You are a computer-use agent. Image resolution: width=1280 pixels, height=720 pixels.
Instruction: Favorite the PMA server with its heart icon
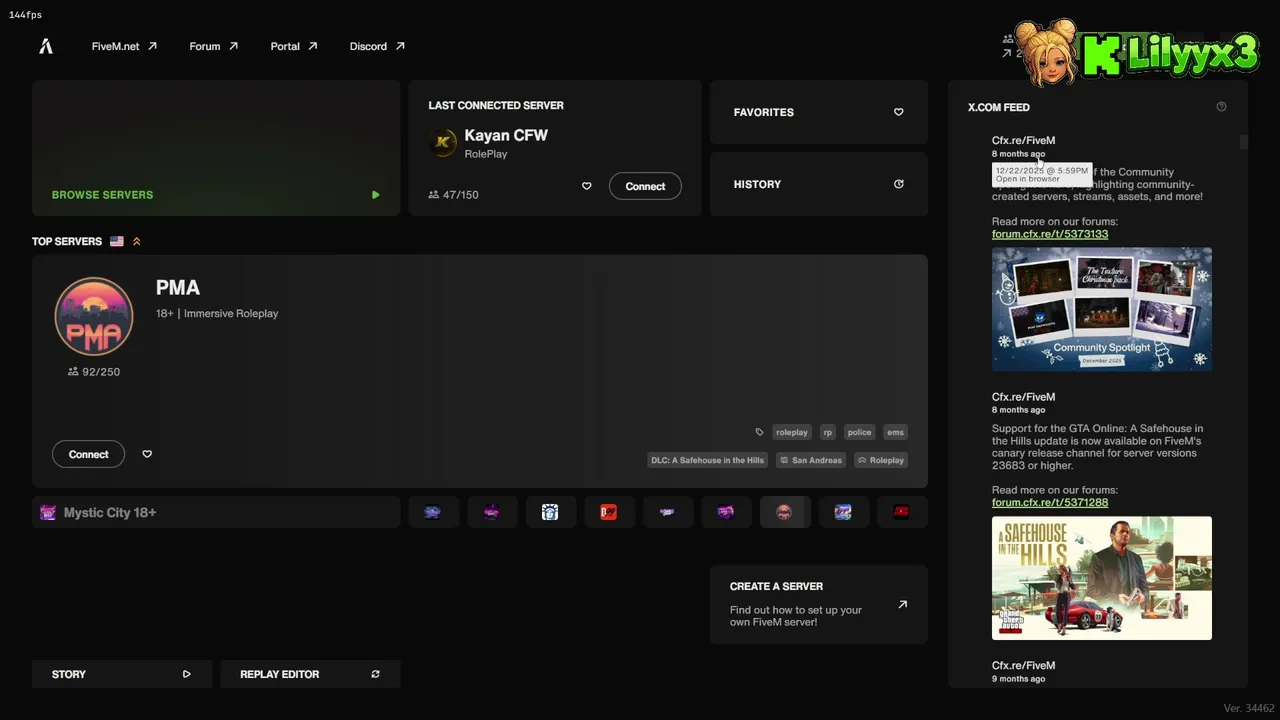click(147, 454)
